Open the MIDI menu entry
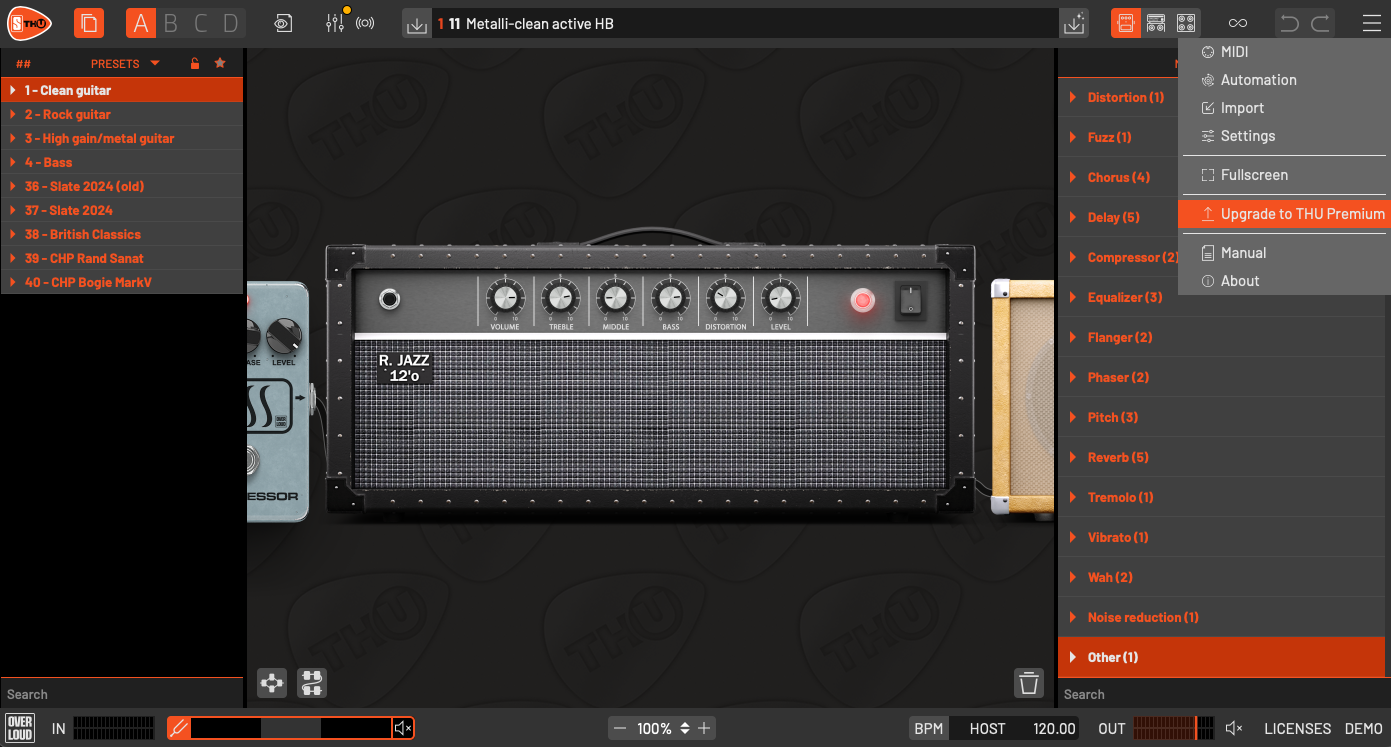 tap(1284, 52)
